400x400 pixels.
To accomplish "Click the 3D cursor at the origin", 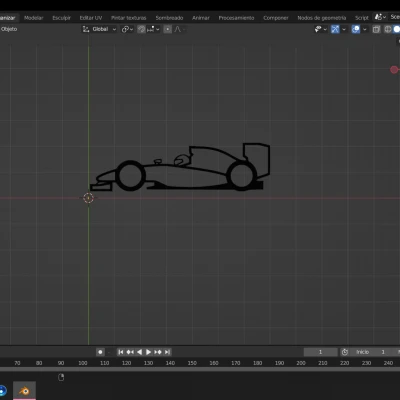I will 88,198.
